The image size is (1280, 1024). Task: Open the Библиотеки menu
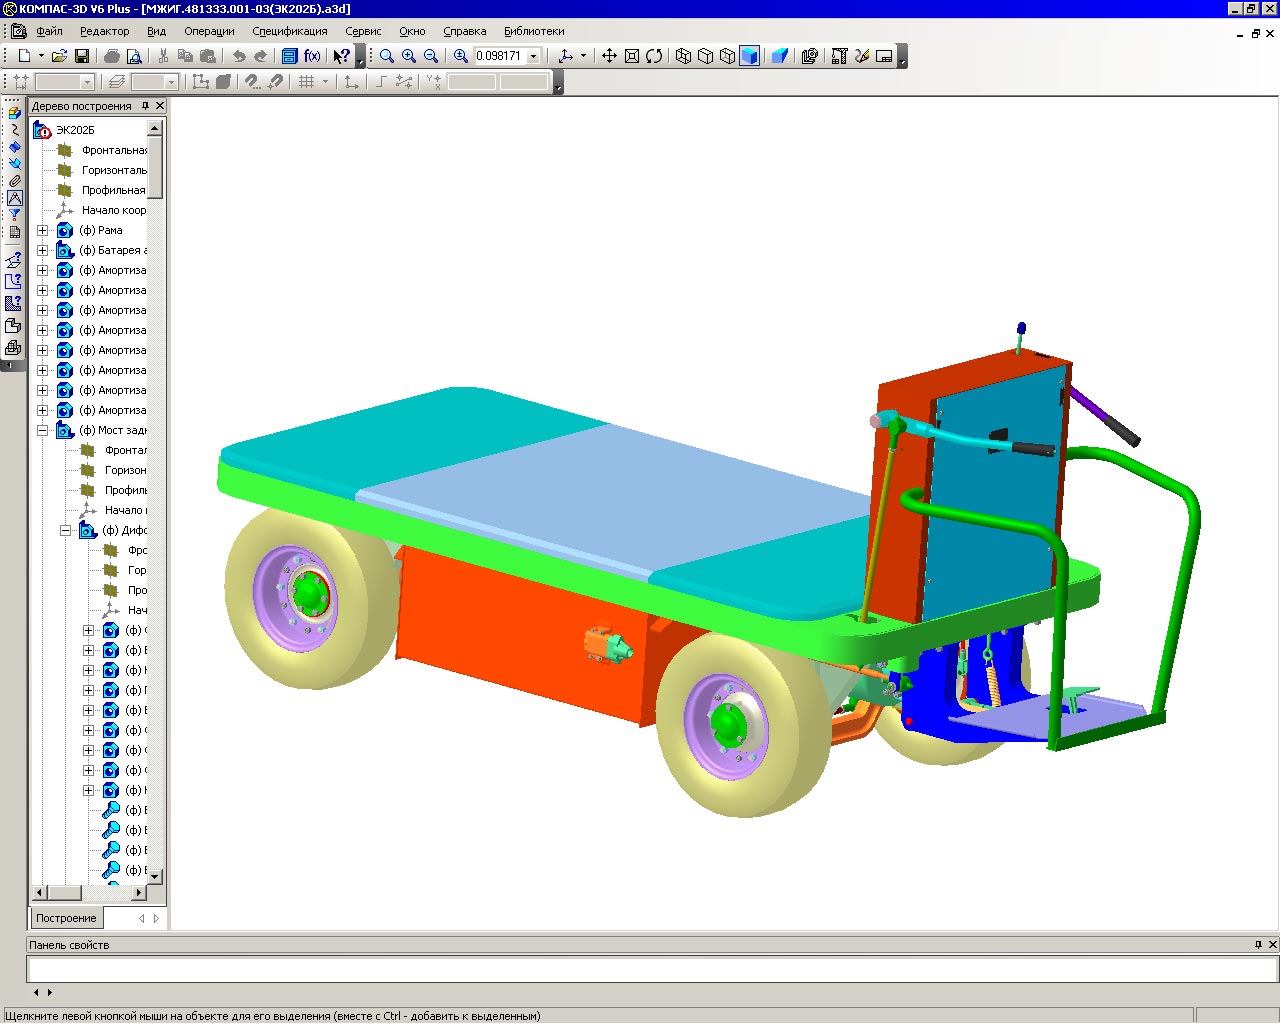(534, 31)
